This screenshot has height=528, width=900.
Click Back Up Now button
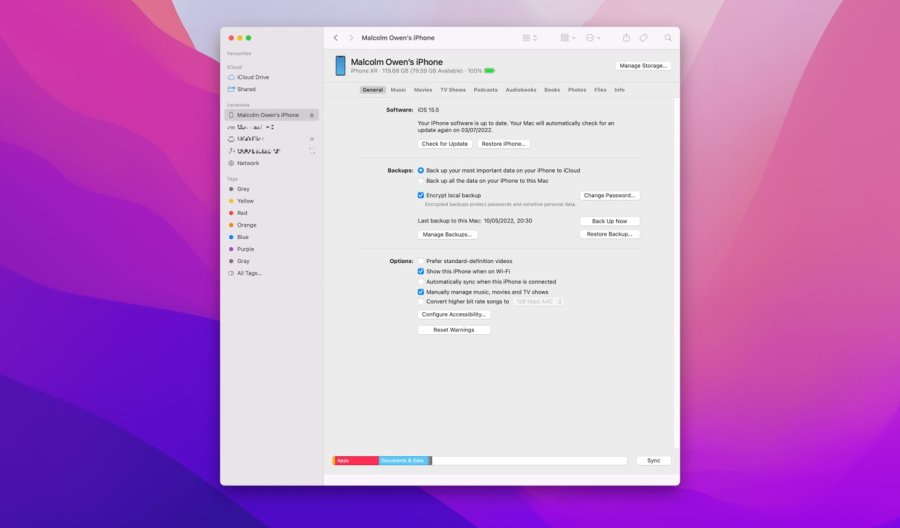[x=610, y=221]
